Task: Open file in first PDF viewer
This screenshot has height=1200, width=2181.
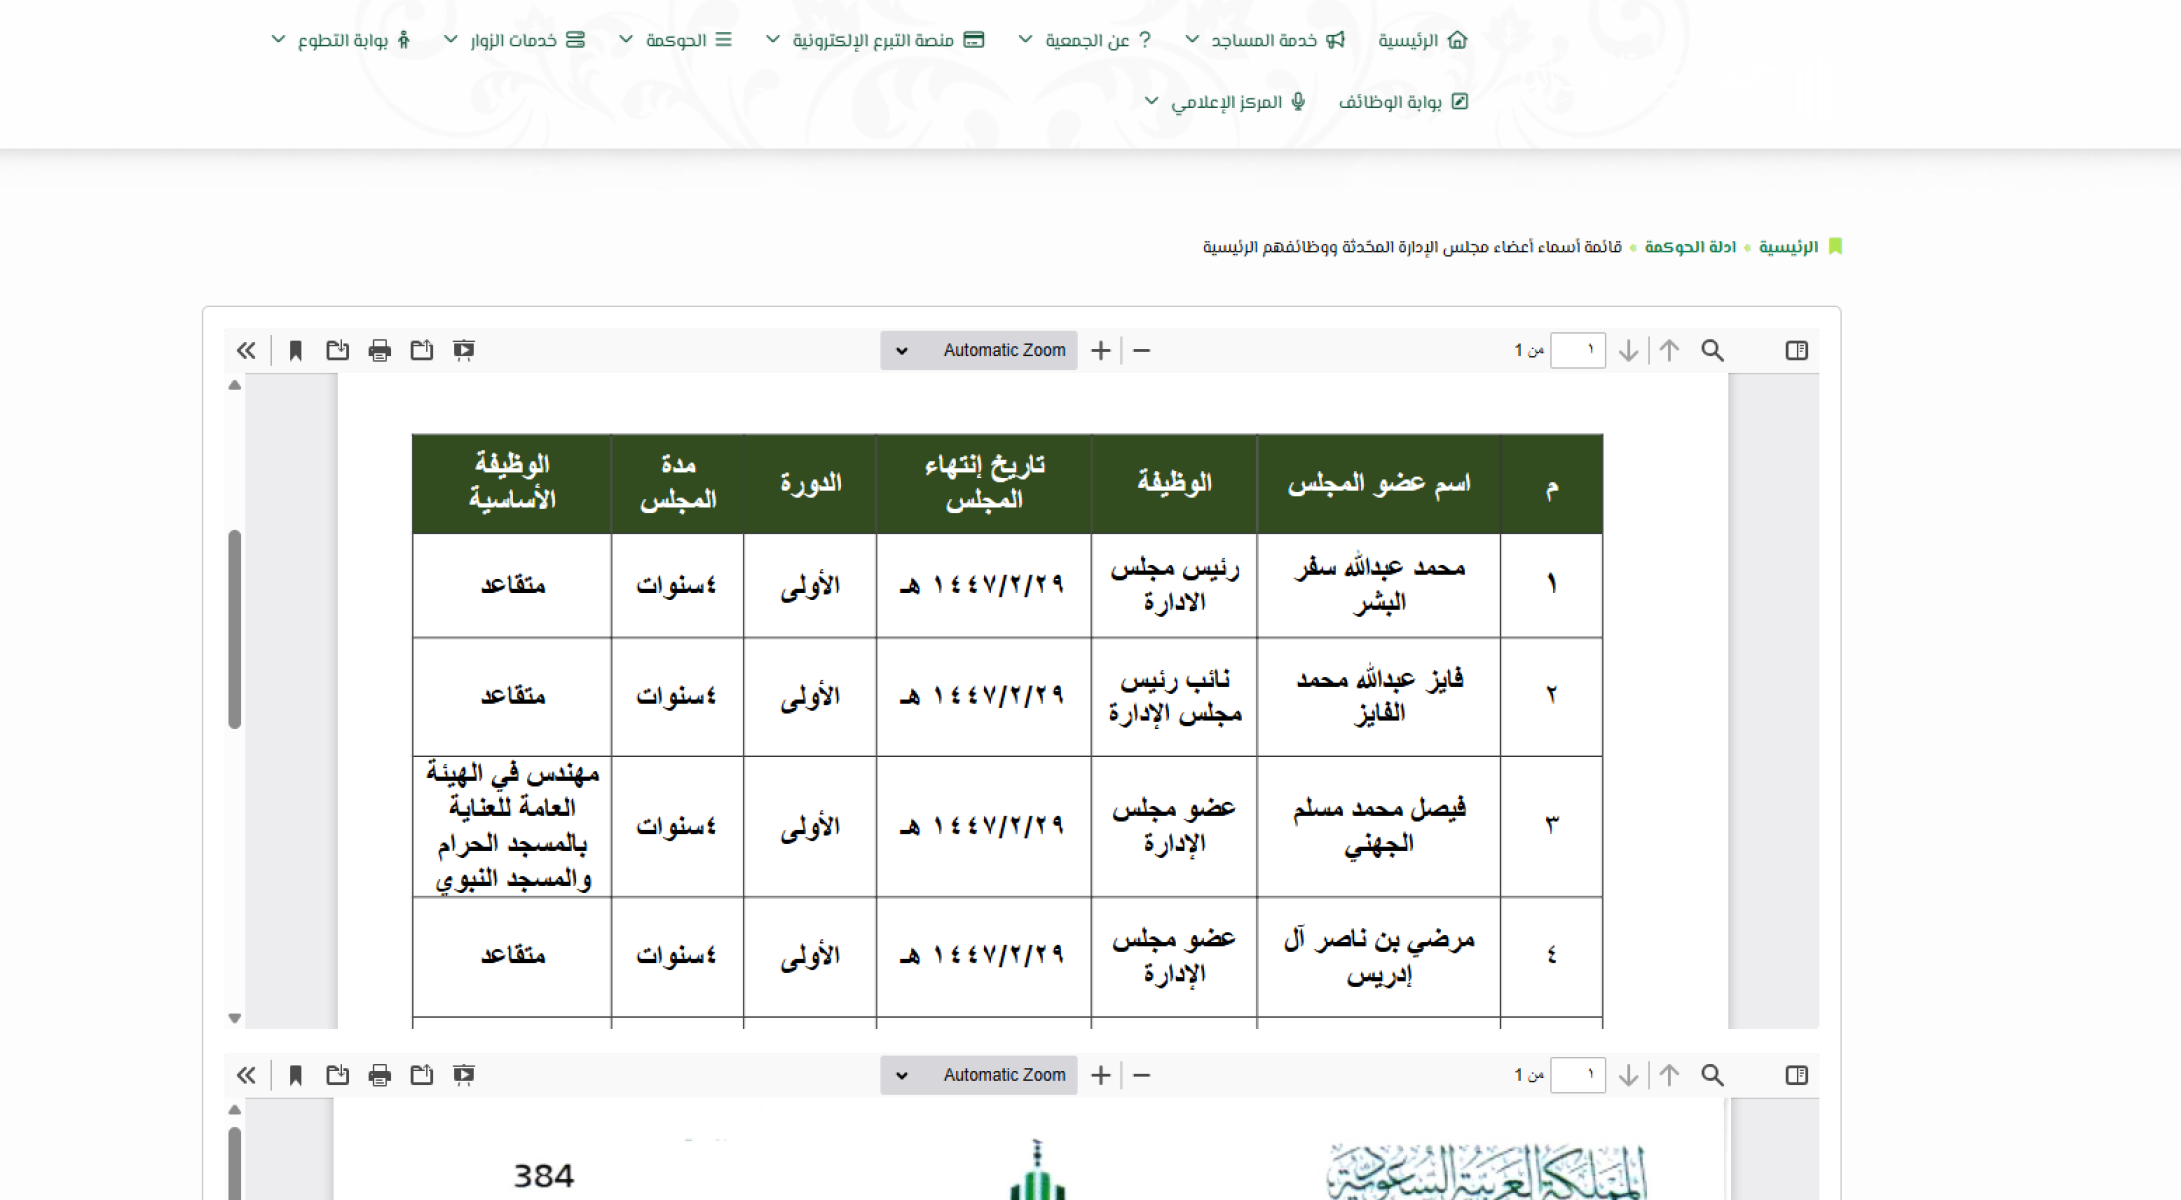Action: (x=421, y=351)
